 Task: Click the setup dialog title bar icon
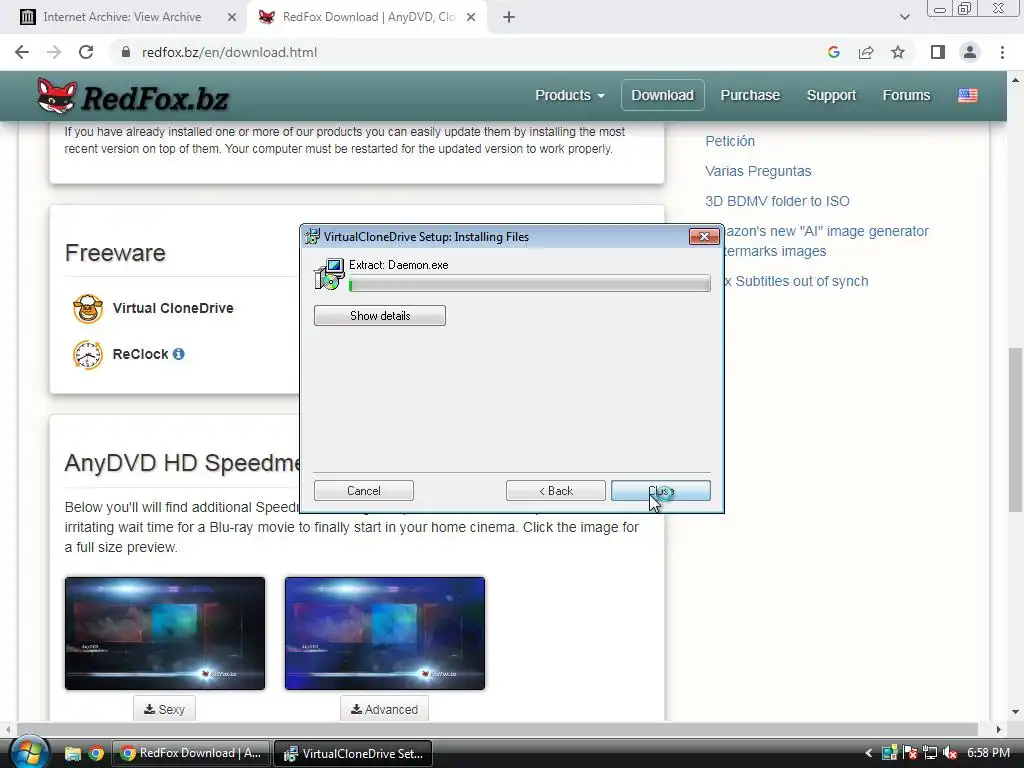pyautogui.click(x=313, y=236)
